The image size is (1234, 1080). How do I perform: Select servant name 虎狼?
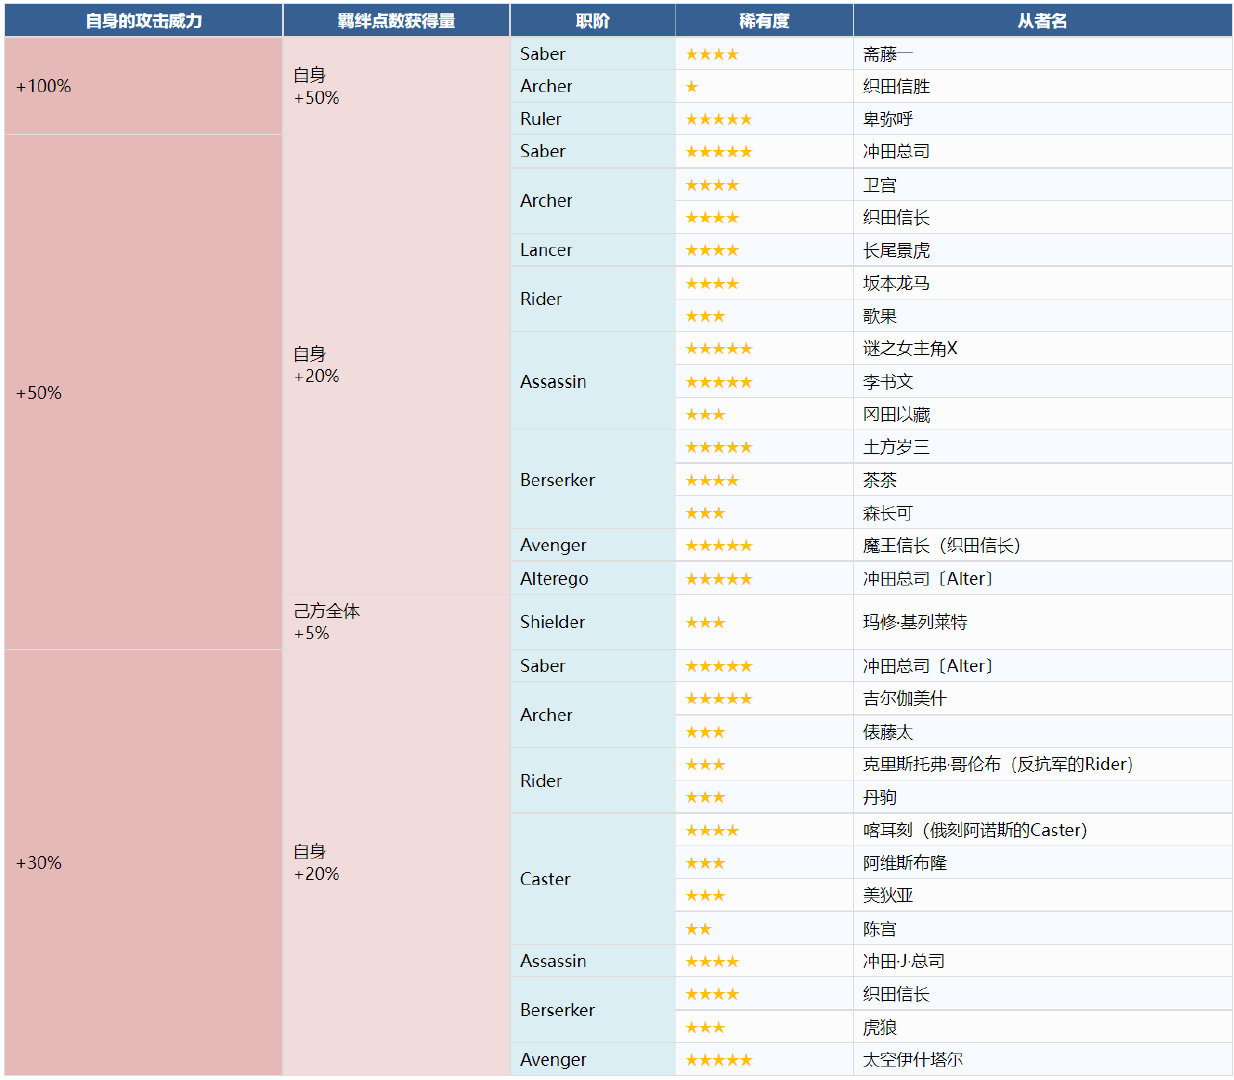coord(880,1027)
